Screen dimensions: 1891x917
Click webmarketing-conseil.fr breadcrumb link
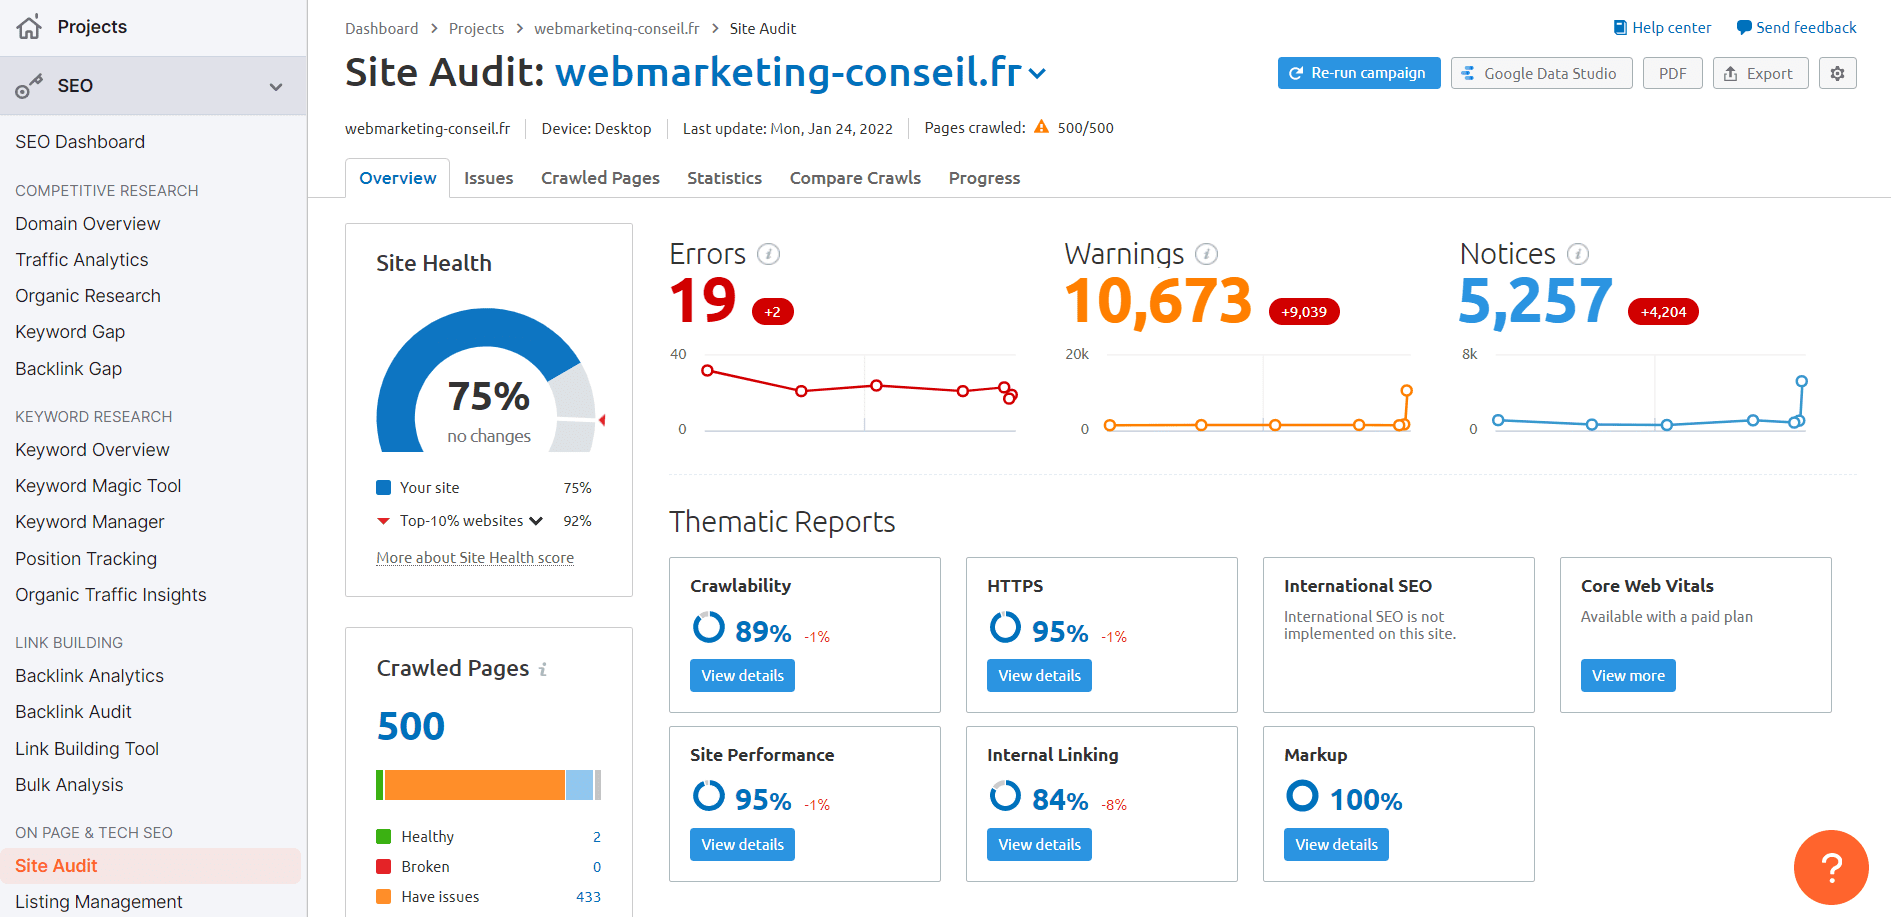pyautogui.click(x=617, y=29)
